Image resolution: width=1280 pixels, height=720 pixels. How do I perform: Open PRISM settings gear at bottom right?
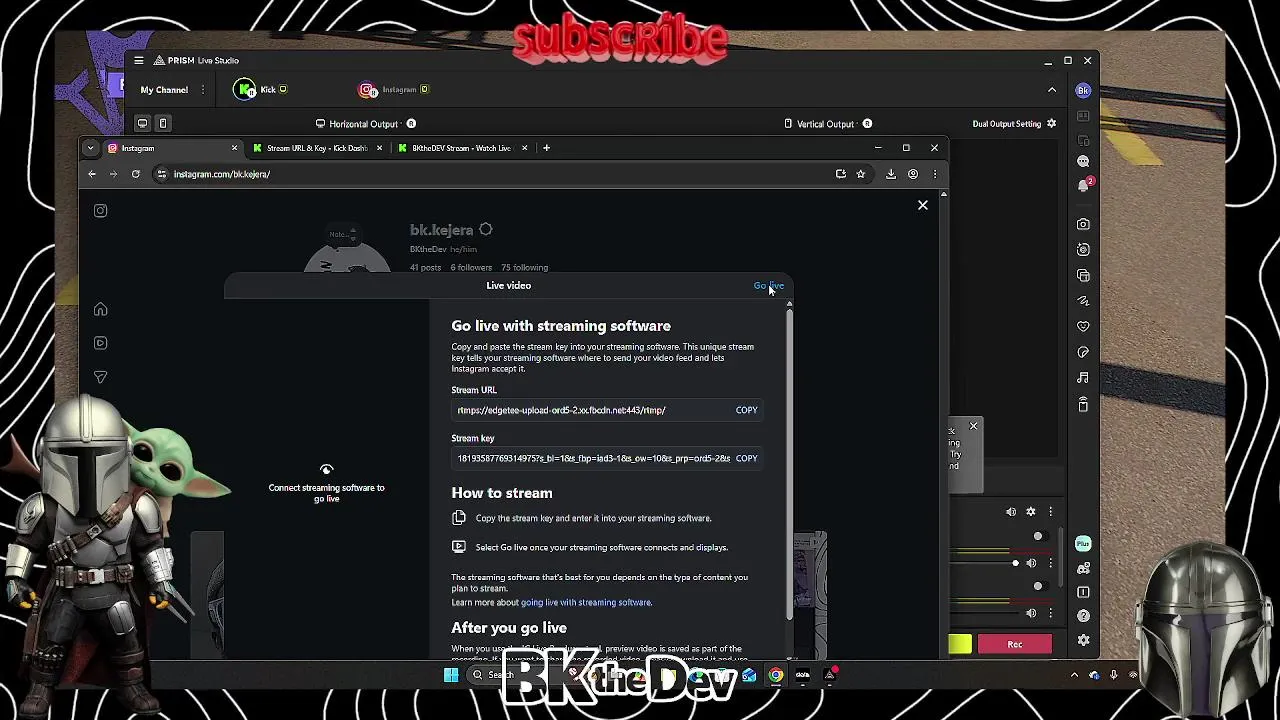pyautogui.click(x=1083, y=640)
